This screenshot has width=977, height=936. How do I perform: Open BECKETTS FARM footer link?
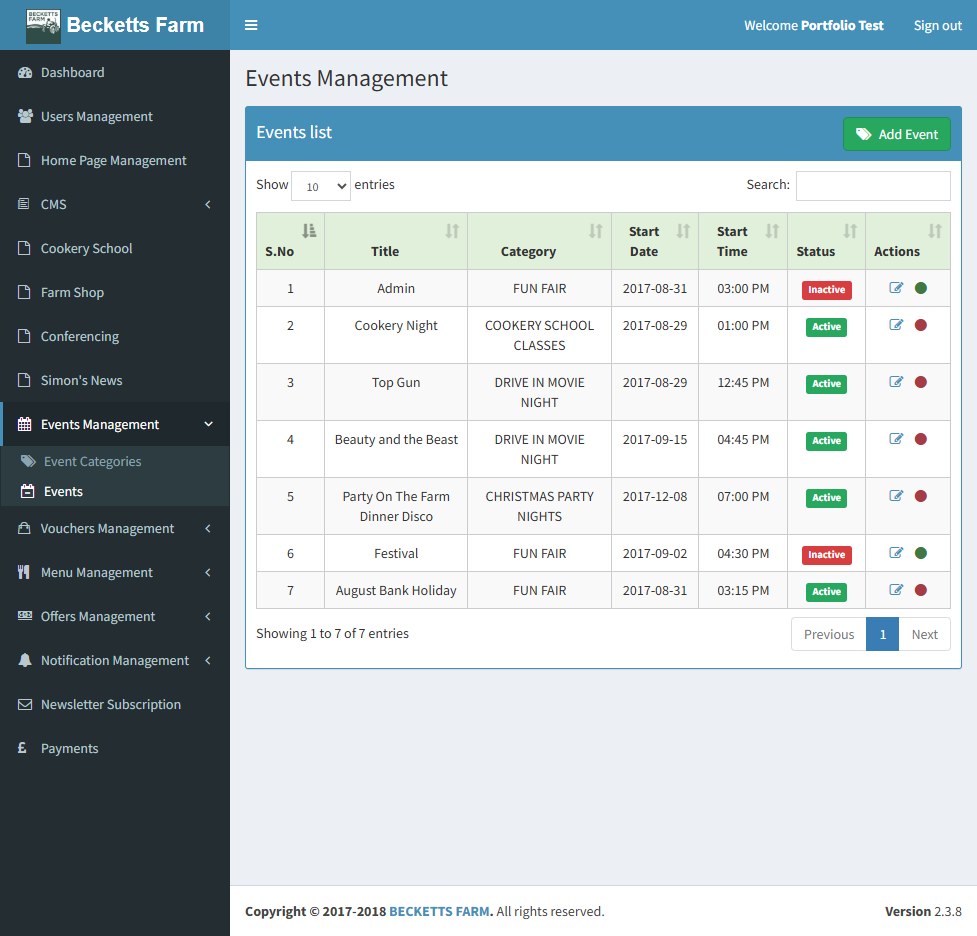[x=439, y=911]
